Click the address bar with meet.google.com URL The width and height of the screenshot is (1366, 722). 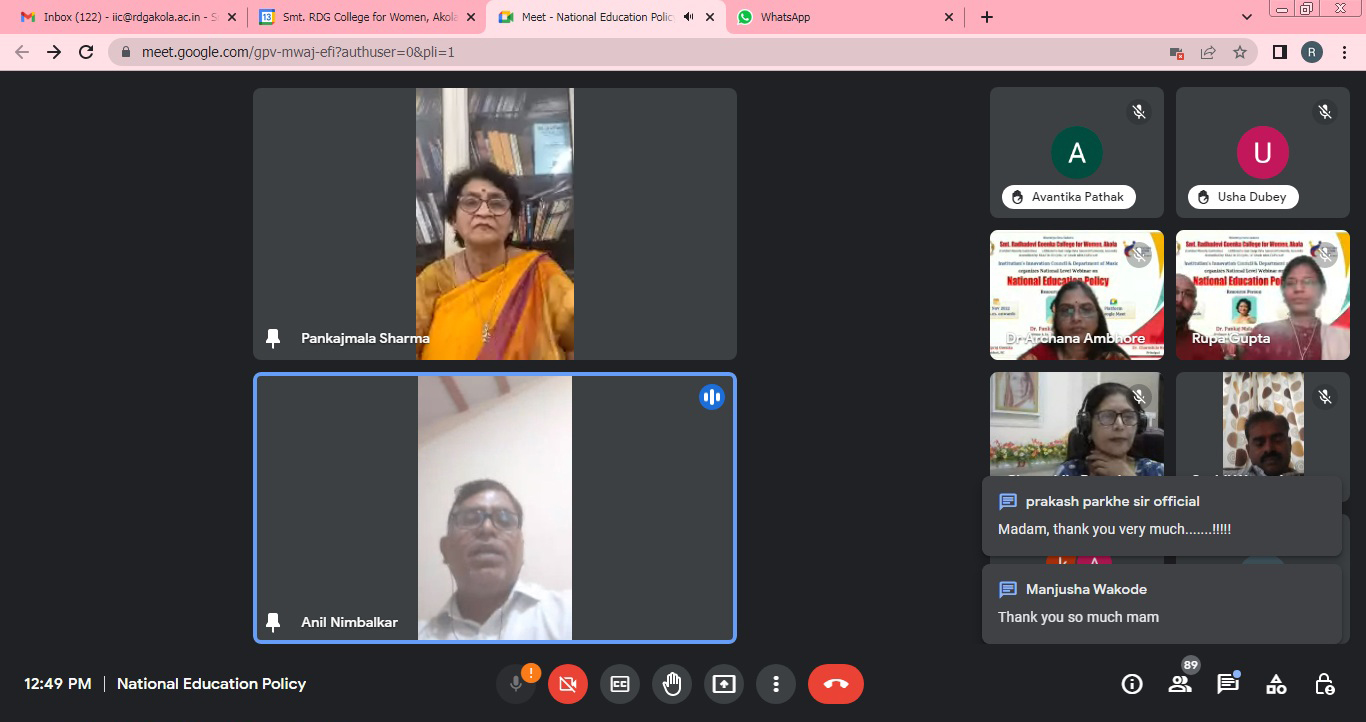640,52
